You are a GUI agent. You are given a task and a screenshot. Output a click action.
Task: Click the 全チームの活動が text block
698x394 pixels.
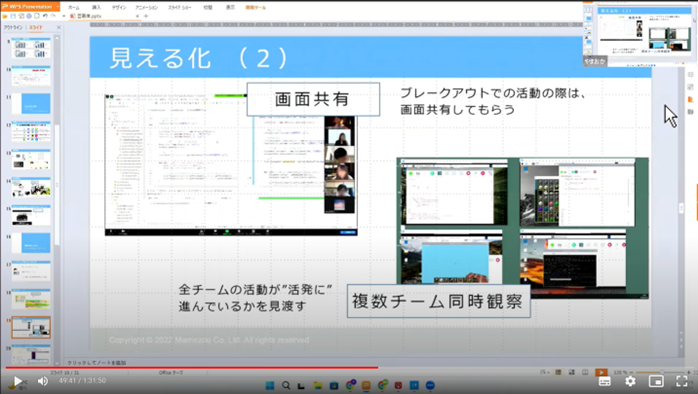[256, 298]
